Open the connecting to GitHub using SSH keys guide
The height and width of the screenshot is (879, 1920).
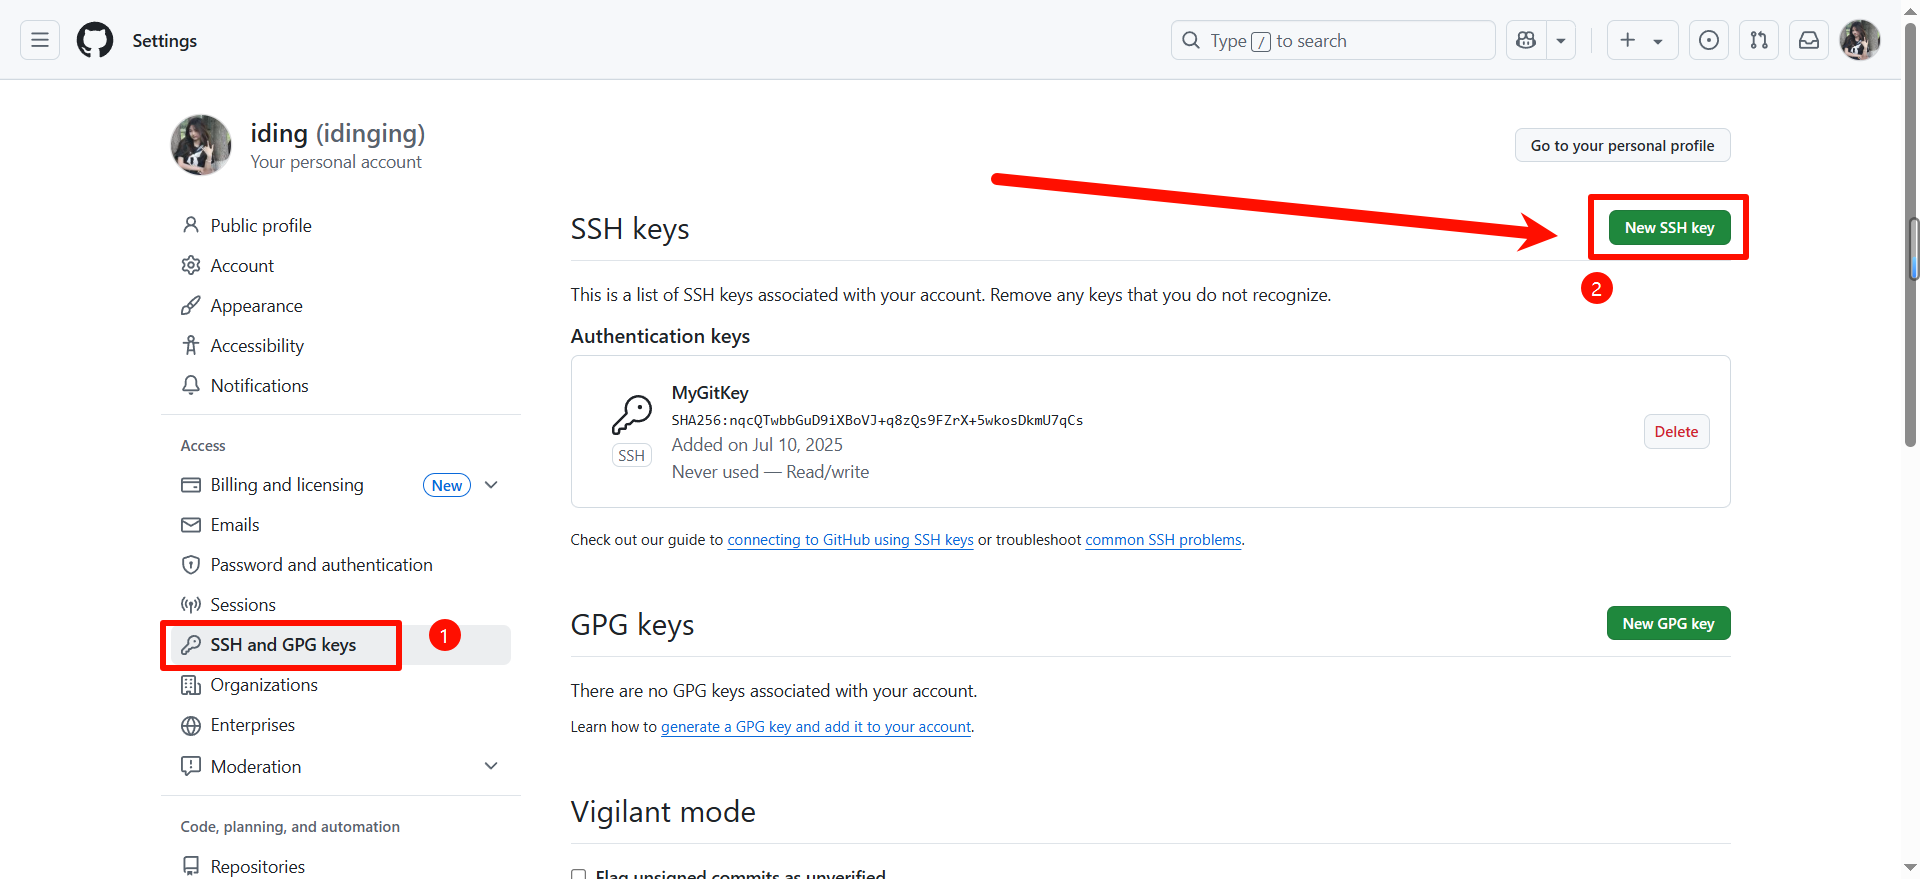point(849,540)
